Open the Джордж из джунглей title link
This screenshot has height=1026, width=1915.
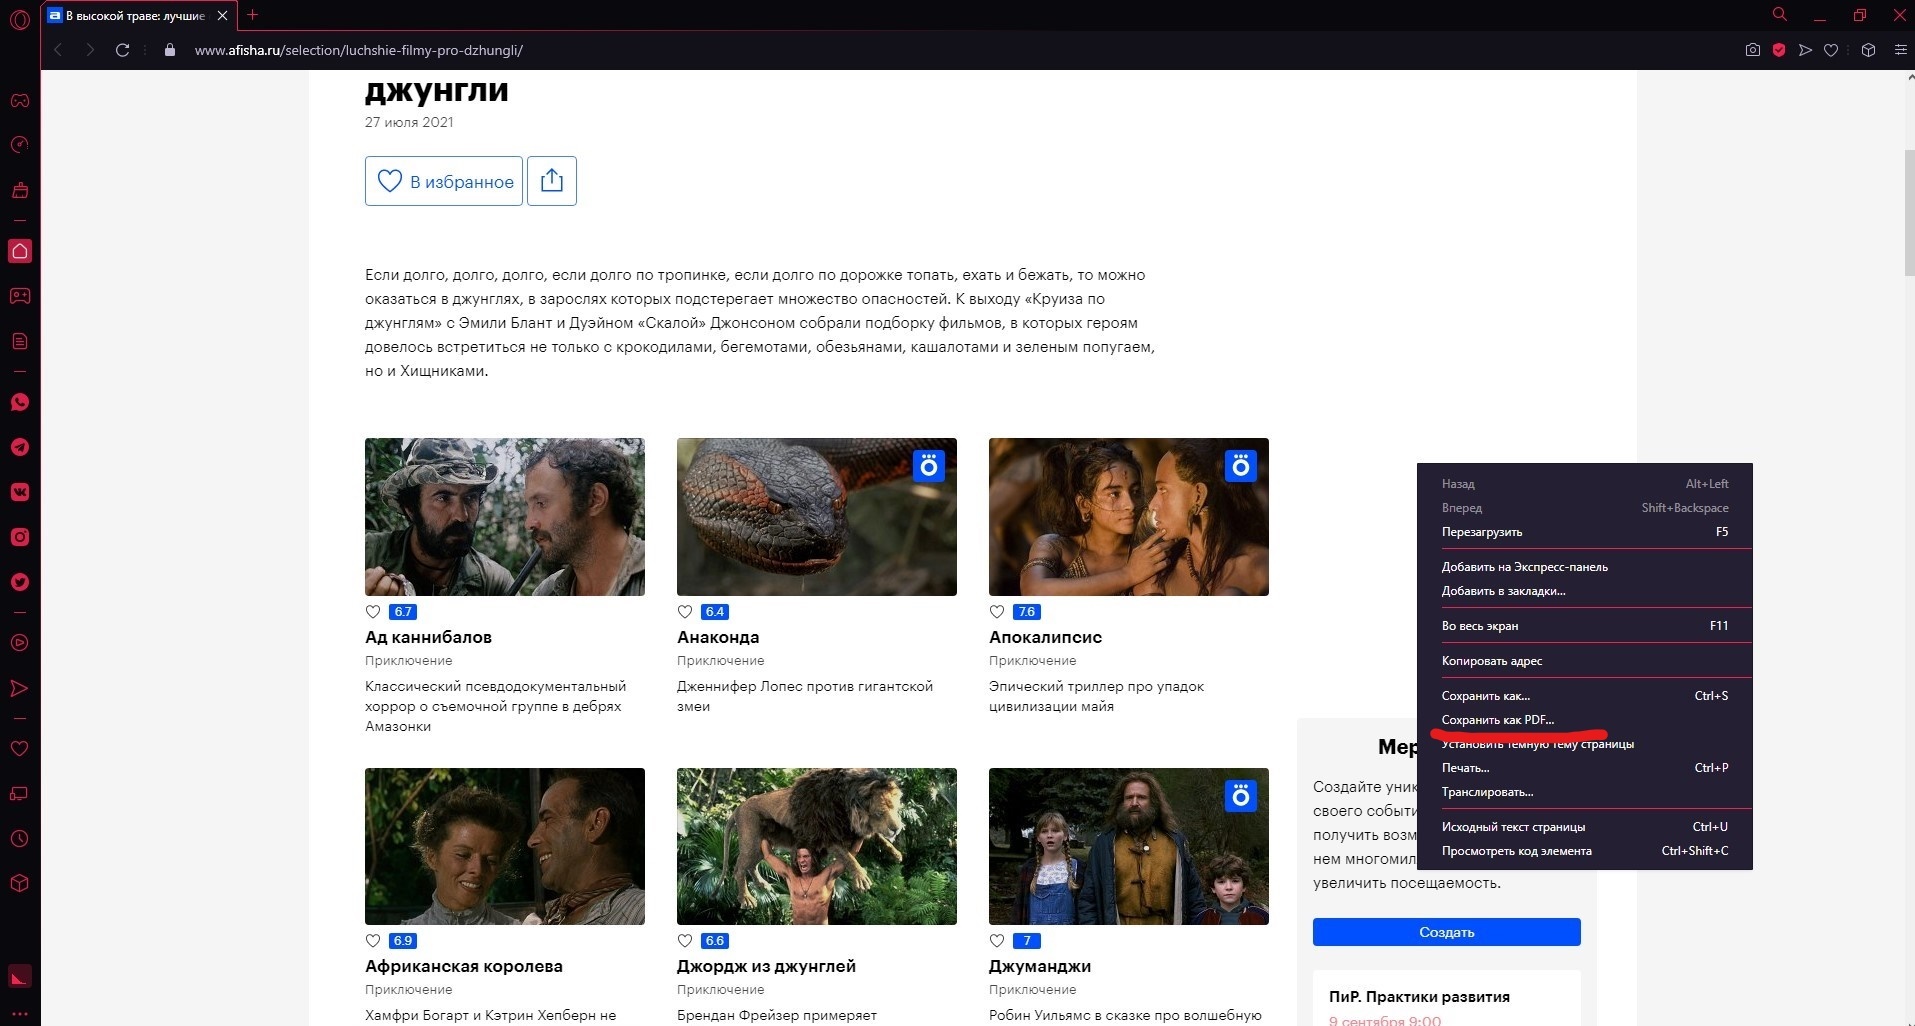pos(766,966)
